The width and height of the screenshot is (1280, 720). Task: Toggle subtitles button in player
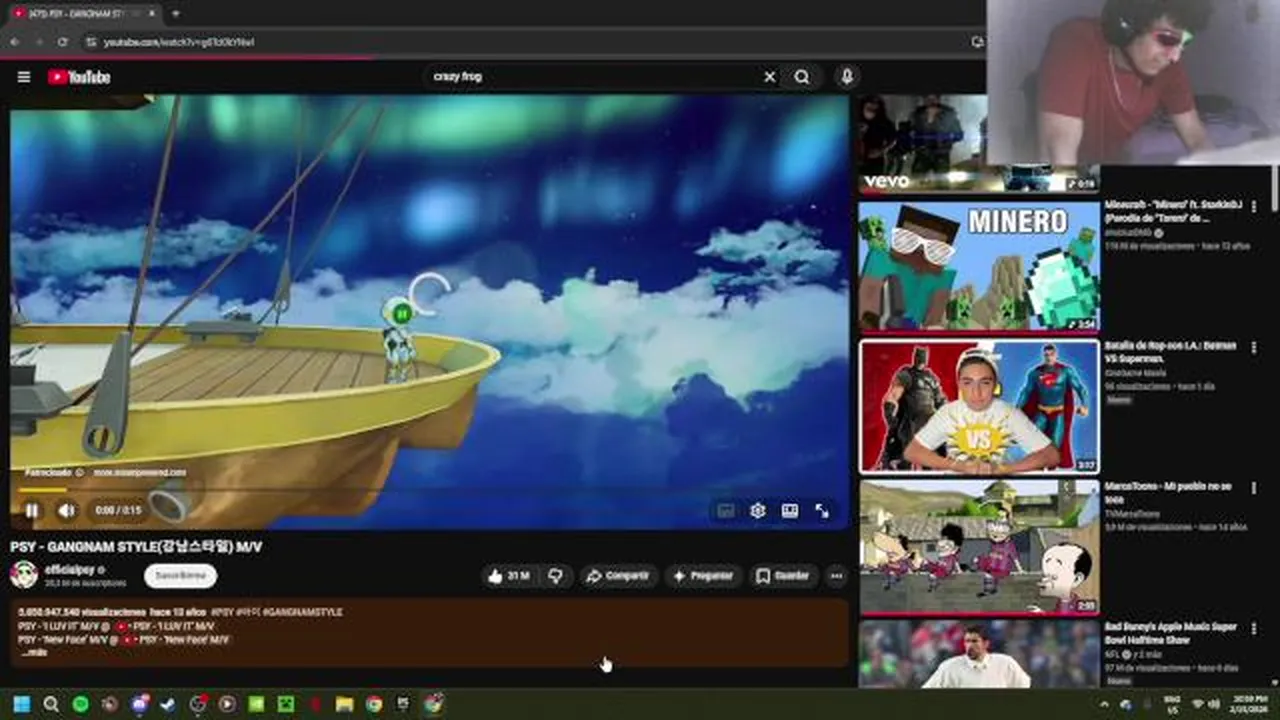(x=726, y=511)
